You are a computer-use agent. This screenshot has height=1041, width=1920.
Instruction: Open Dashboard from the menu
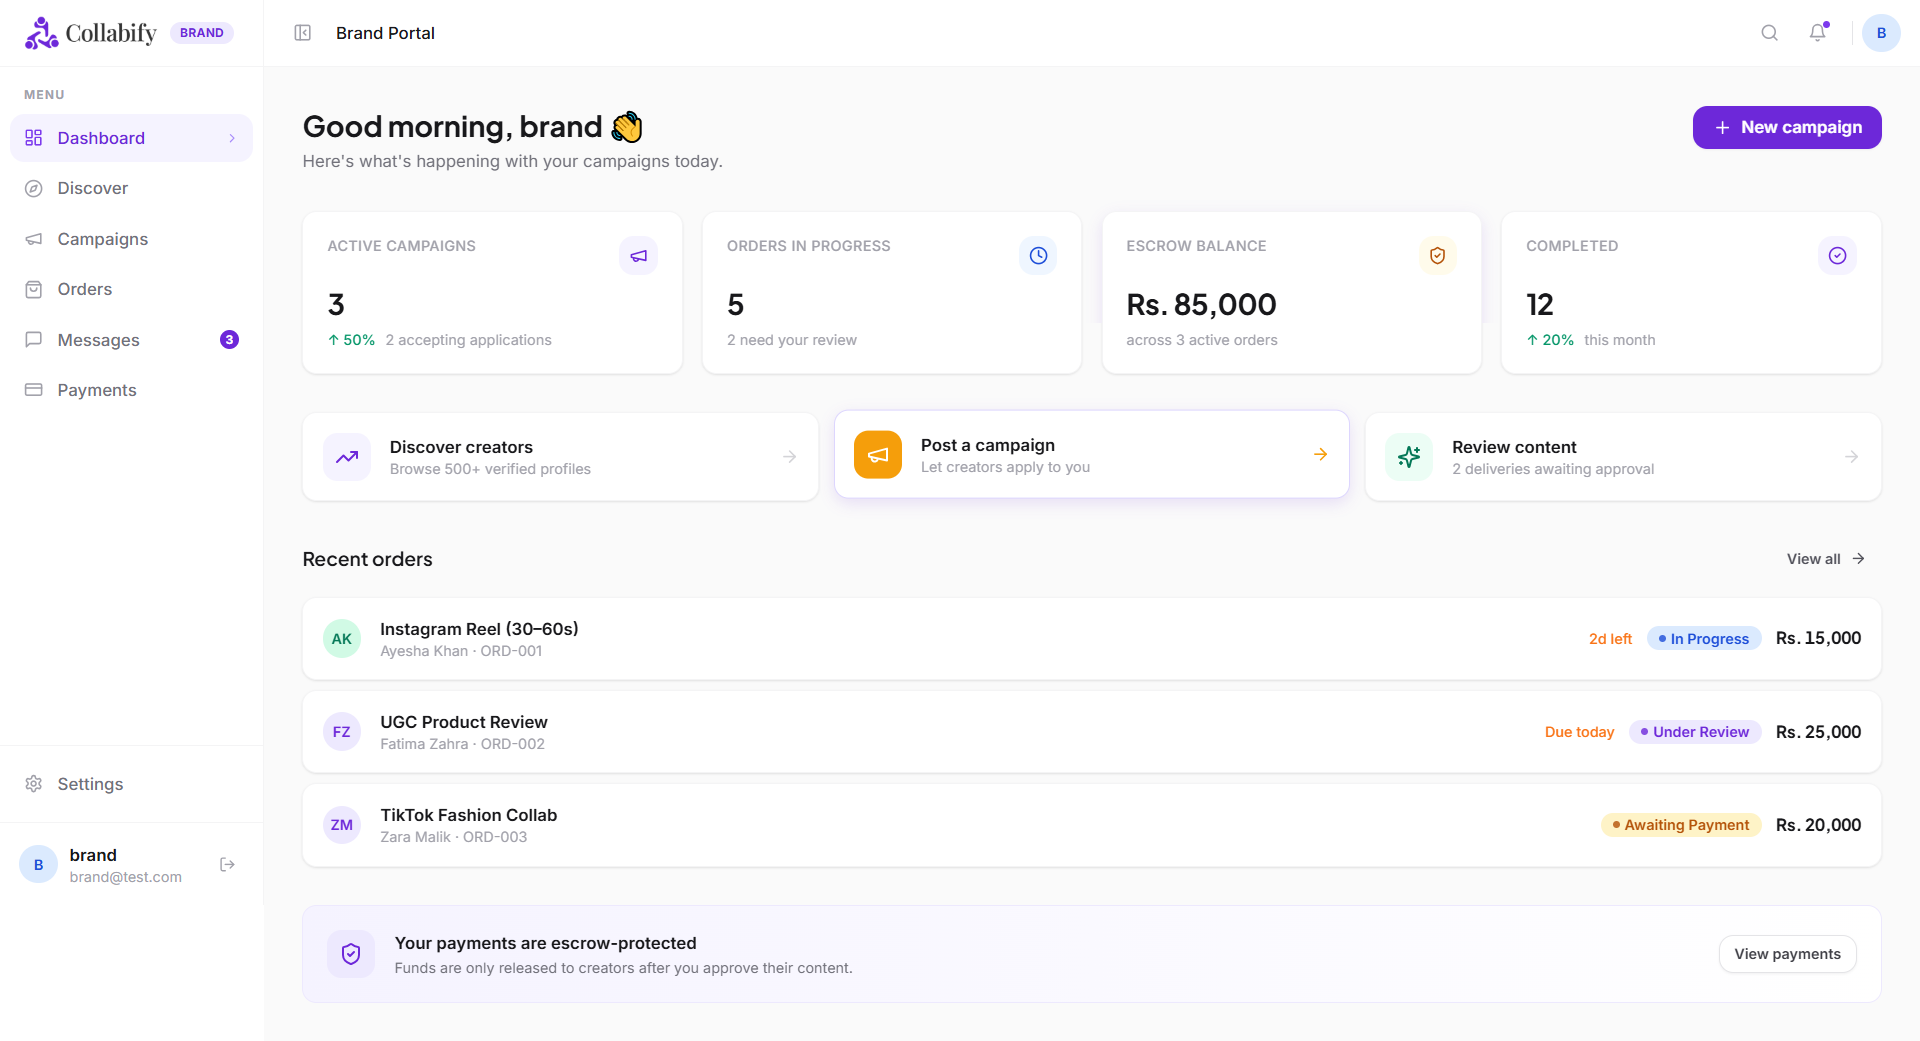[131, 138]
